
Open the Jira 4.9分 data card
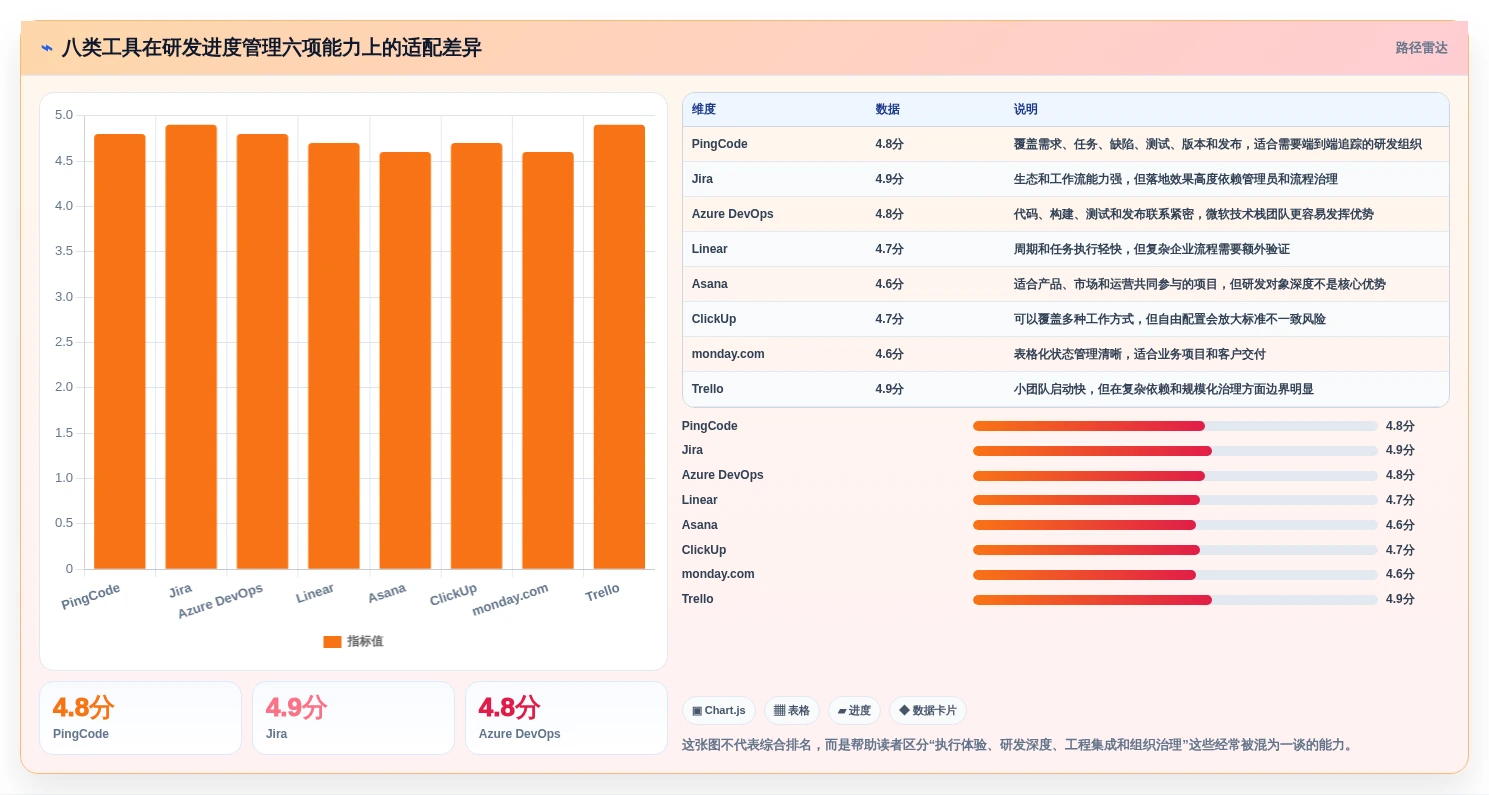point(353,718)
